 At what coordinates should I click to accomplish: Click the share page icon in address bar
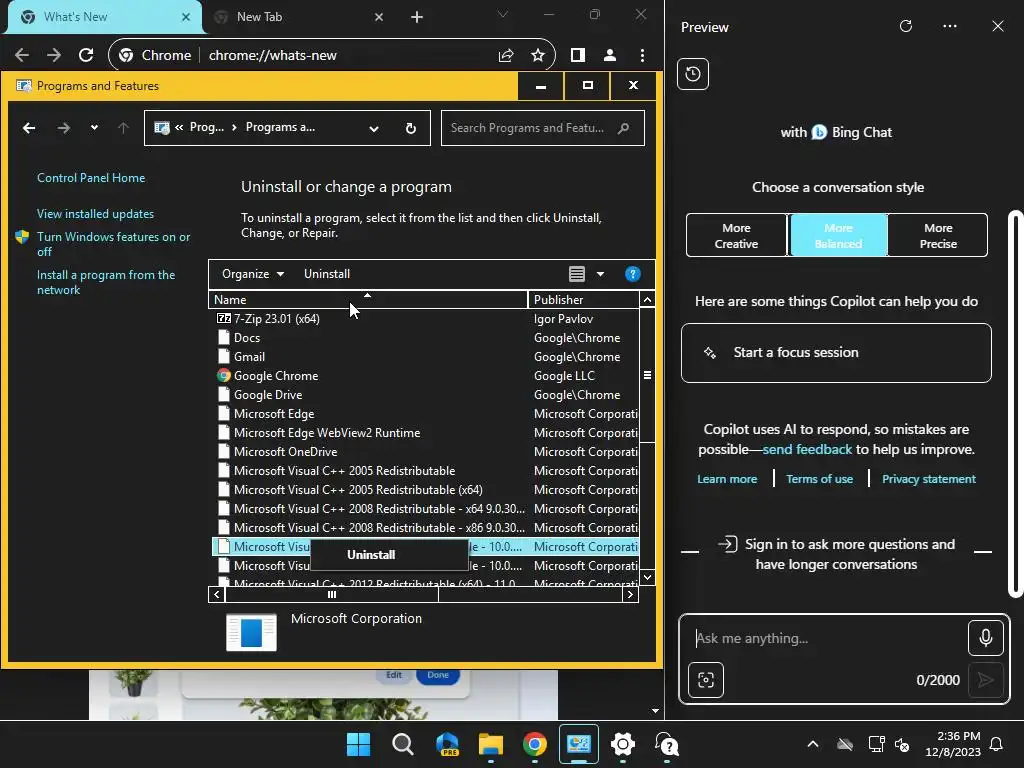tap(506, 56)
